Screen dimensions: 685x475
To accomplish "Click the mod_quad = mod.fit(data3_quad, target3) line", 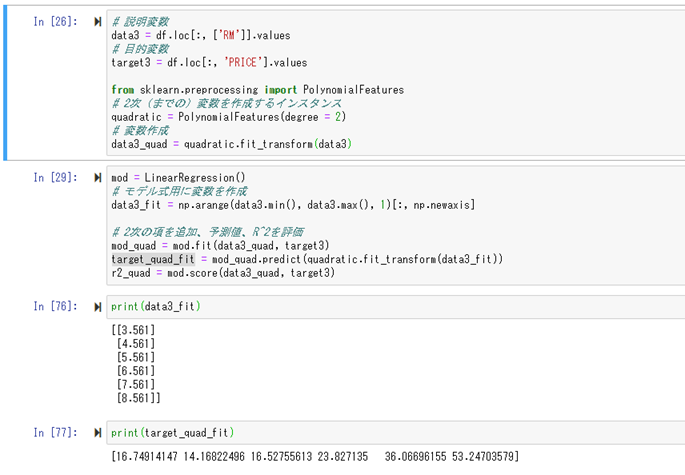I will tap(220, 246).
